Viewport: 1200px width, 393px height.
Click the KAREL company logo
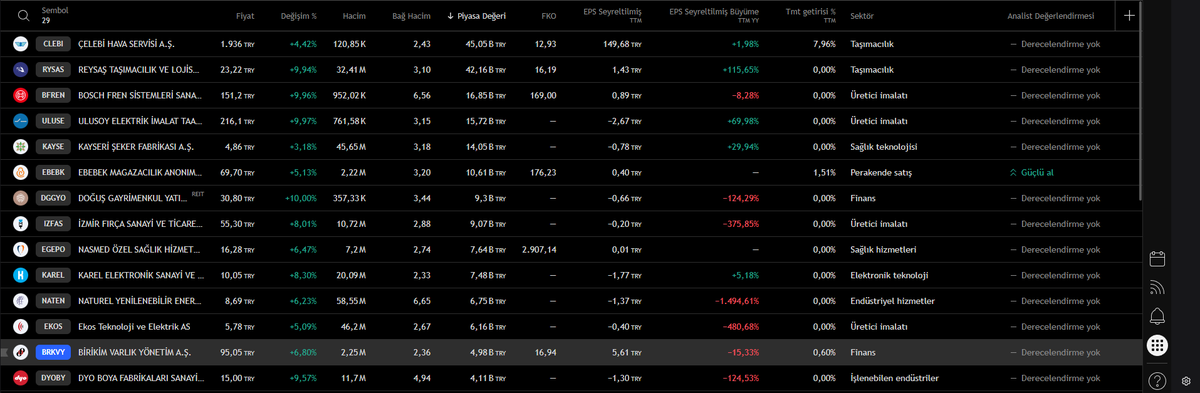pyautogui.click(x=21, y=275)
